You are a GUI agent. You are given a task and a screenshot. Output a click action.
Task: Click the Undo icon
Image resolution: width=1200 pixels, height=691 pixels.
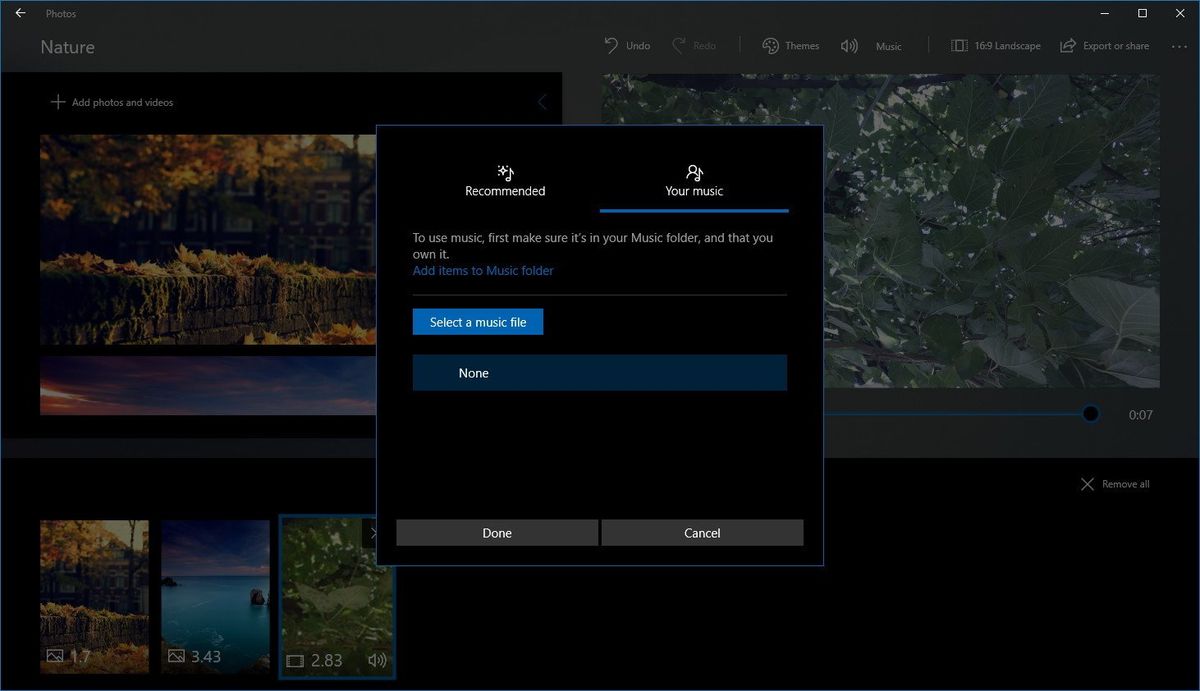(612, 45)
